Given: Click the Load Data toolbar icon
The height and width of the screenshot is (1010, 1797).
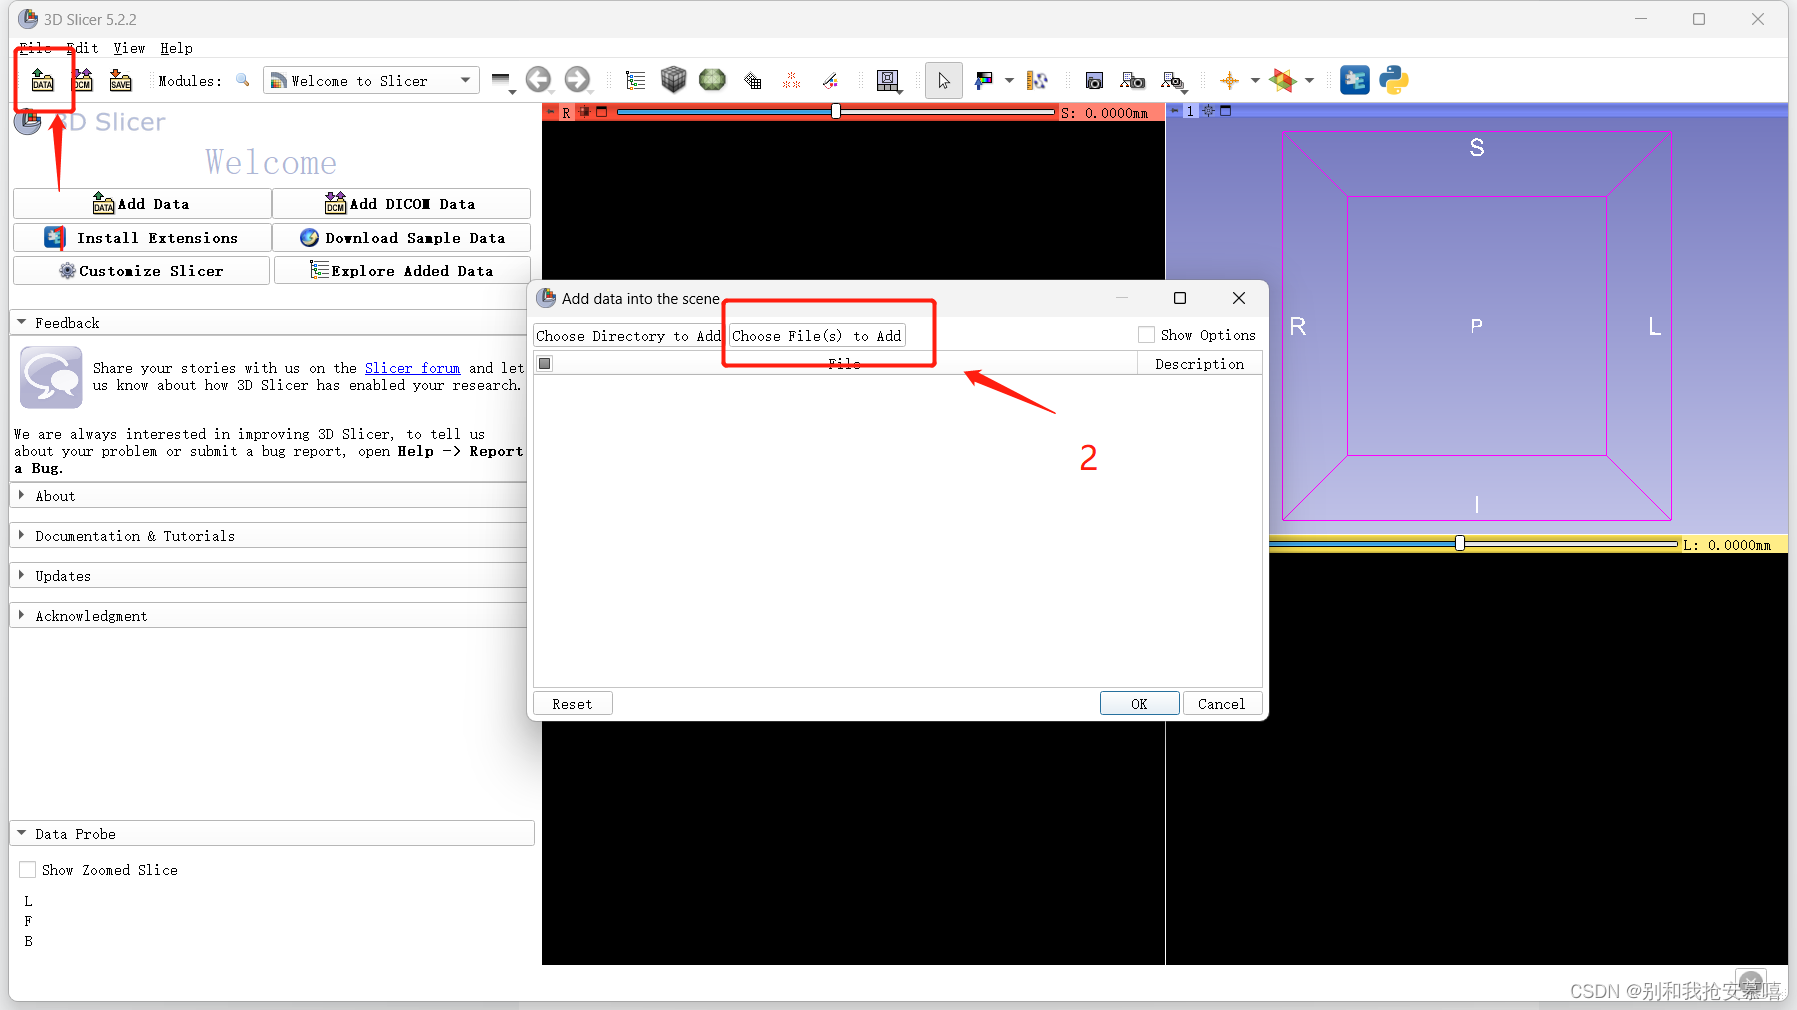Looking at the screenshot, I should tap(42, 80).
